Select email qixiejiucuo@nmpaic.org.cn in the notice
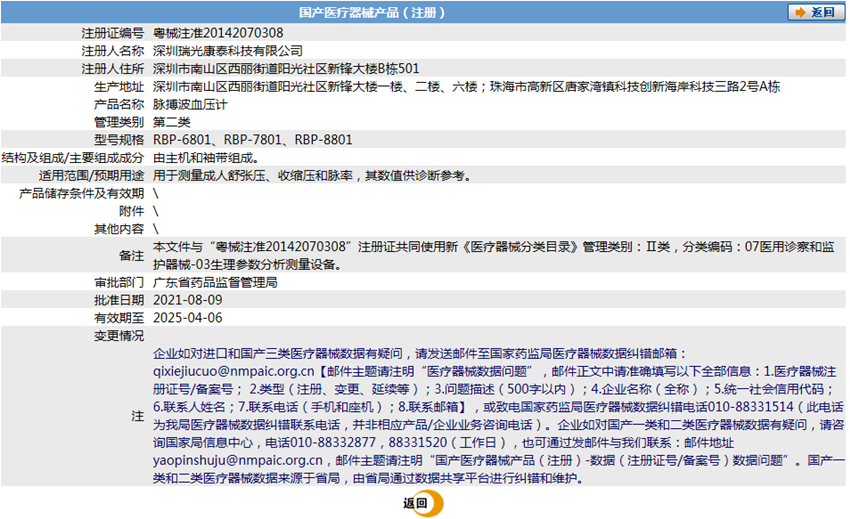 click(x=234, y=371)
